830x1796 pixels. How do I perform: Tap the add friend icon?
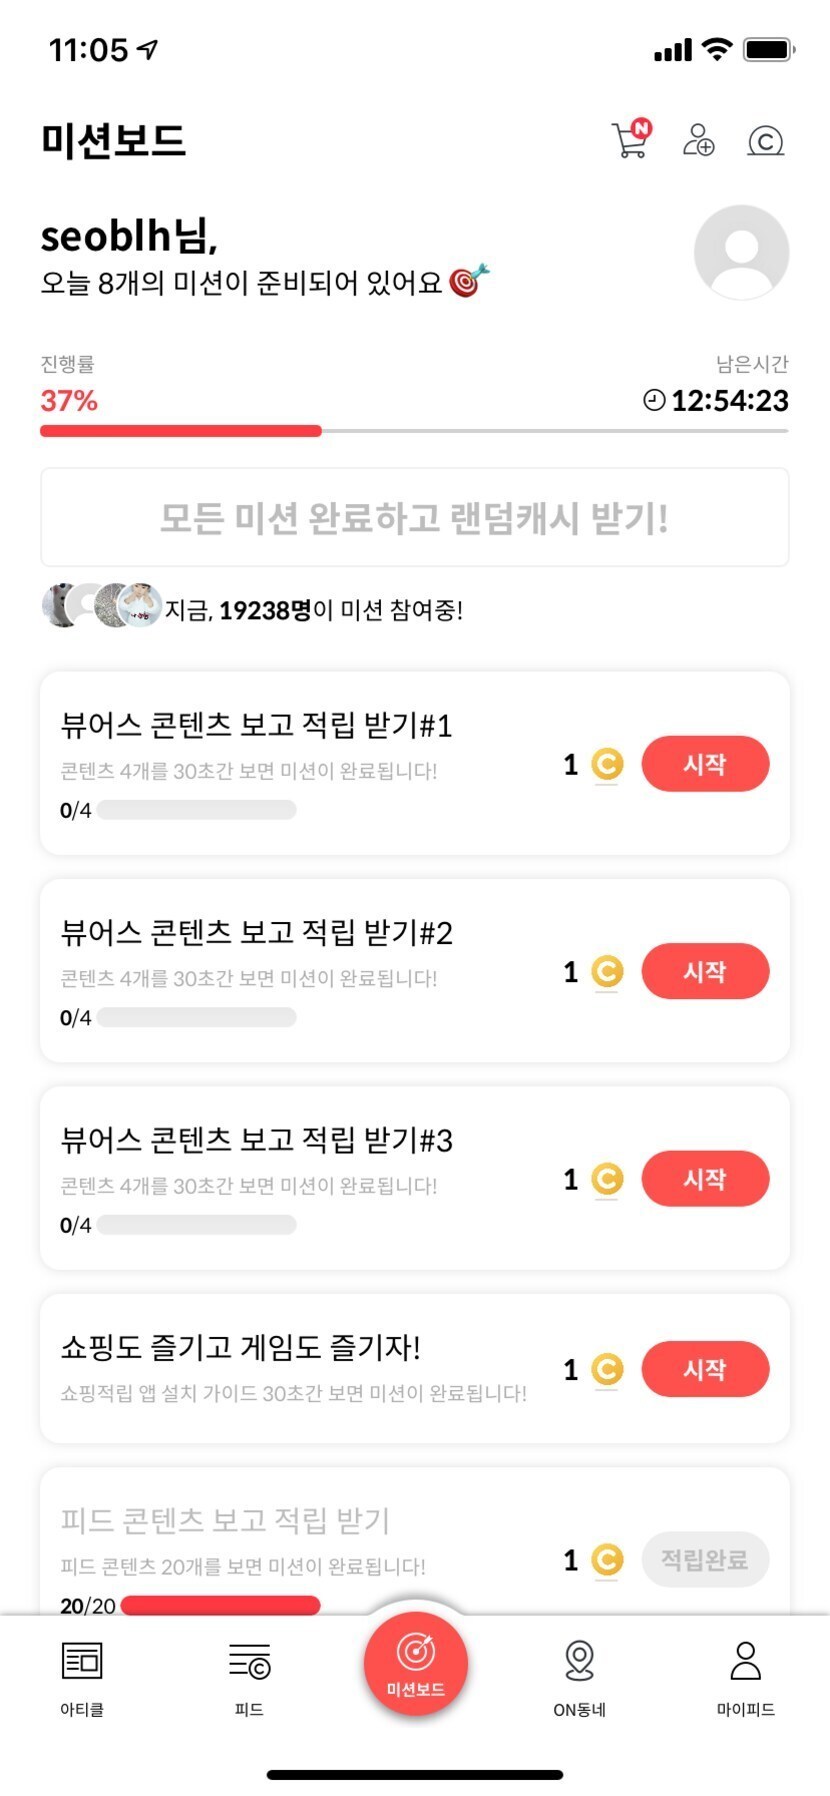coord(698,140)
